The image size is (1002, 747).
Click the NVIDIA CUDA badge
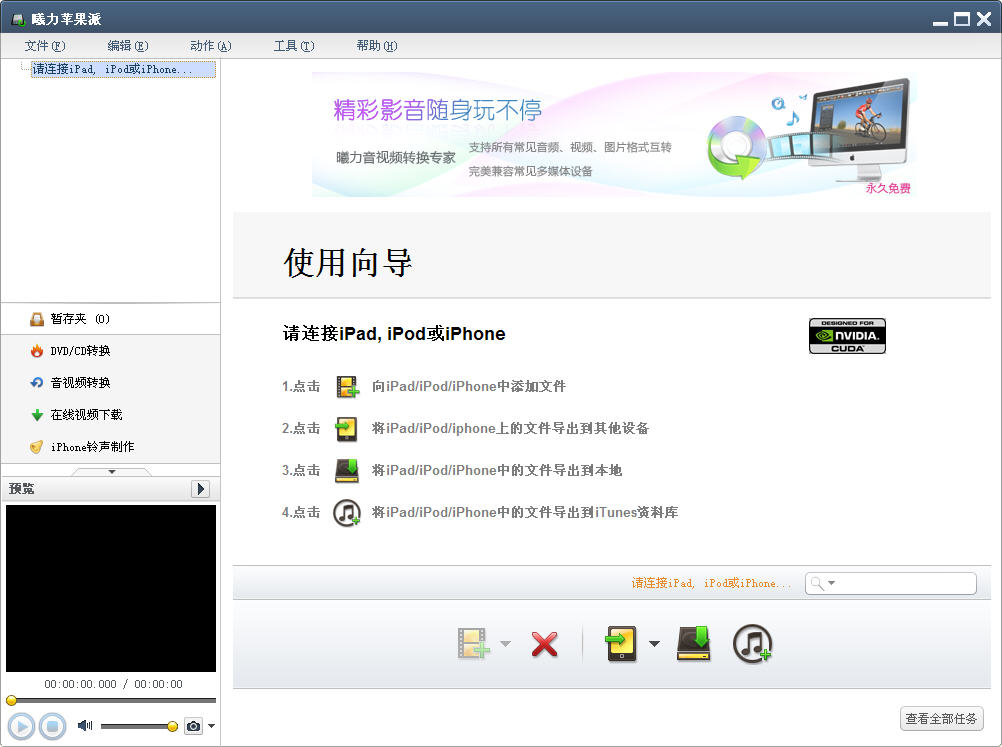coord(847,335)
